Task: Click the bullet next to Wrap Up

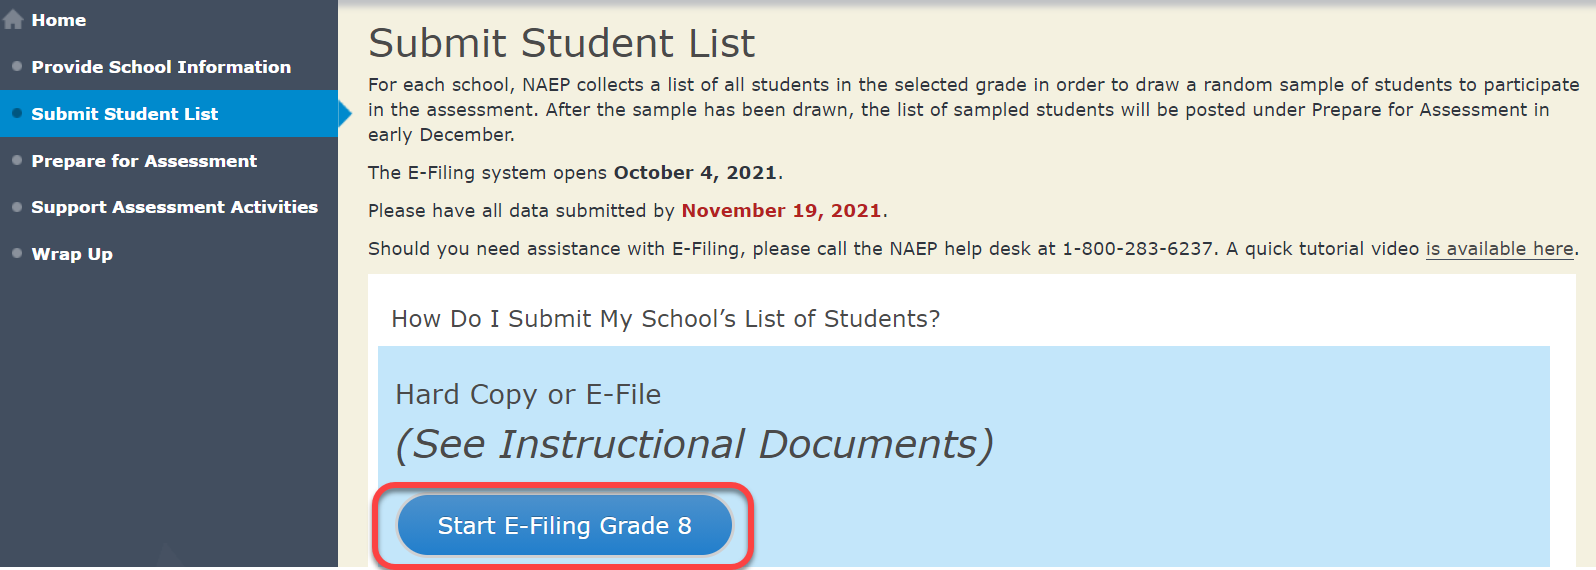Action: coord(17,253)
